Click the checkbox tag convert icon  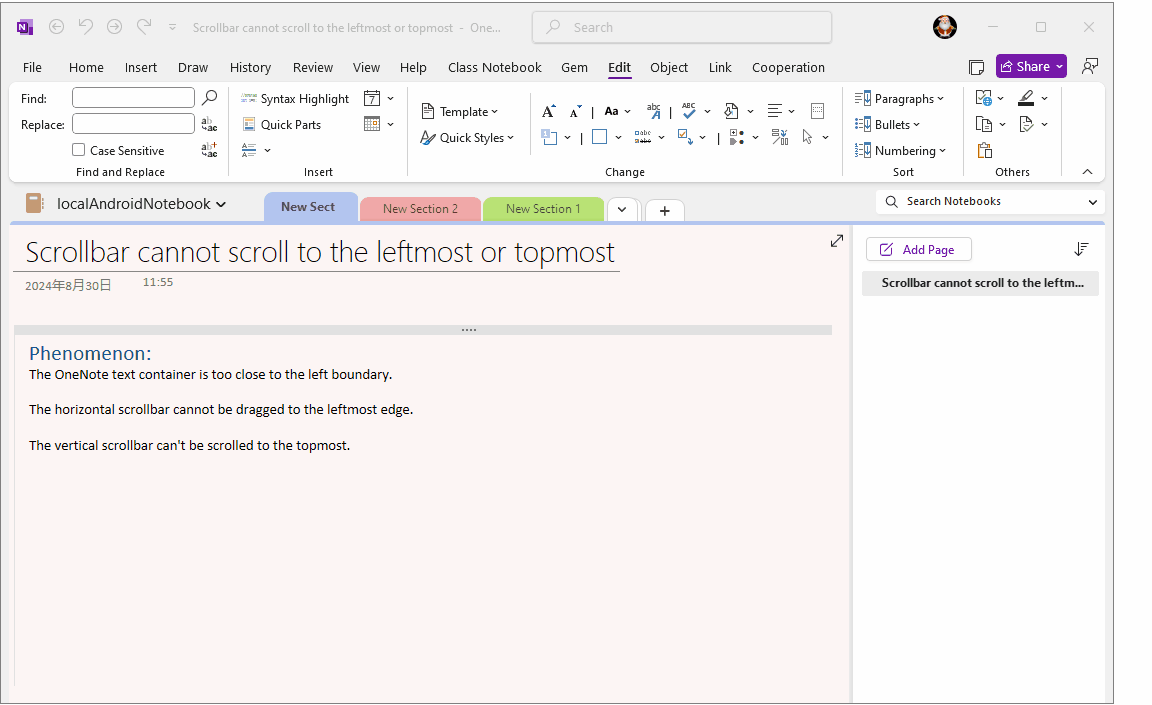(685, 137)
